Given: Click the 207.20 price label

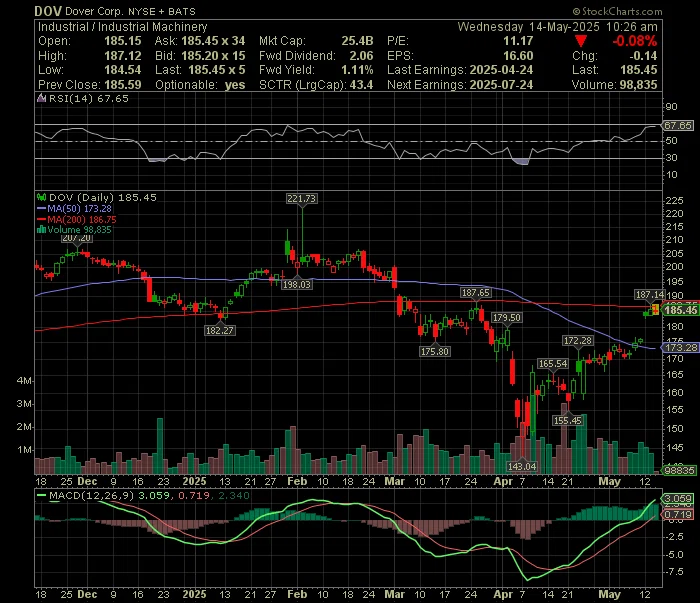Looking at the screenshot, I should (x=77, y=238).
